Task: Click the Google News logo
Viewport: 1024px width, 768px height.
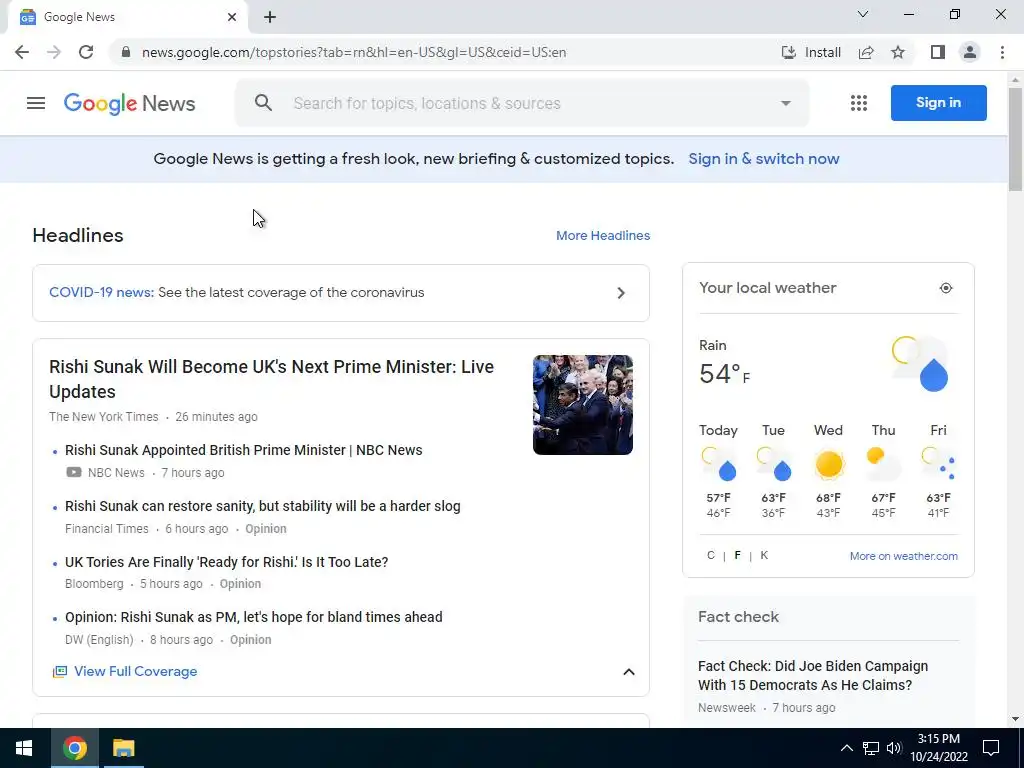Action: 129,103
